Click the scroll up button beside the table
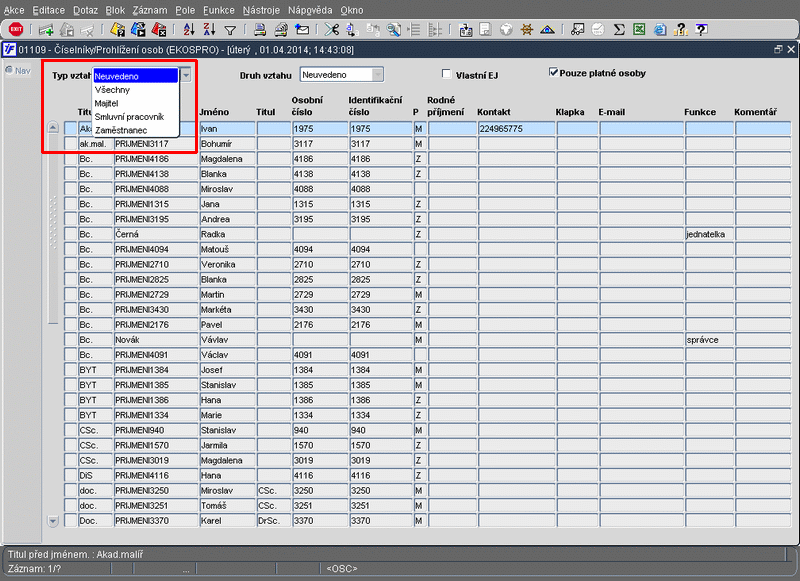800x581 pixels. (x=53, y=129)
